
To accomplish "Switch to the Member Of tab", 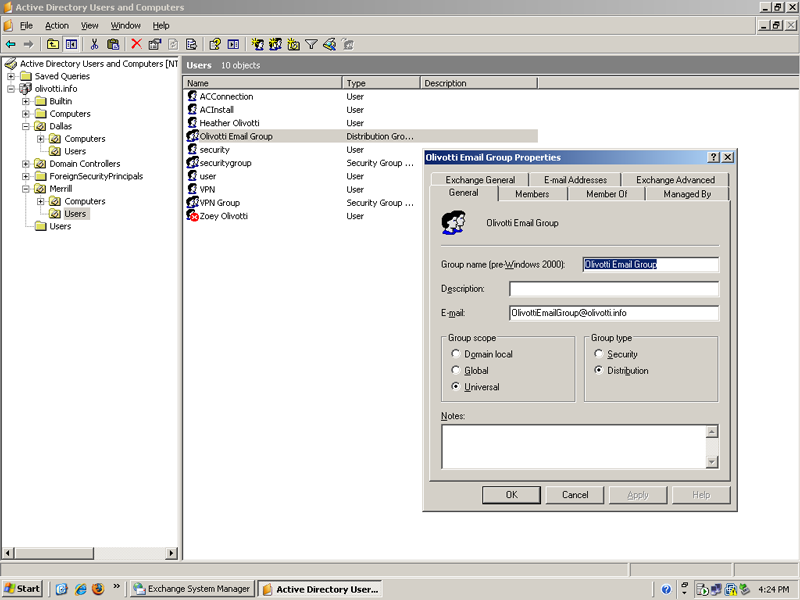I will point(607,194).
